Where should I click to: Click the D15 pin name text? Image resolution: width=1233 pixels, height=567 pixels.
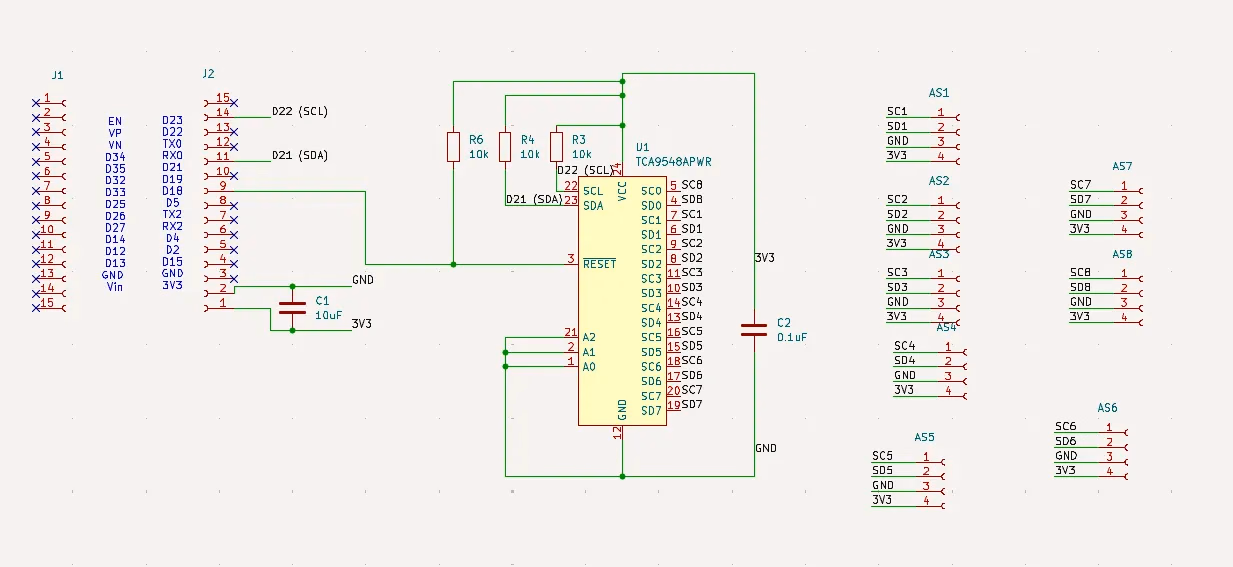click(172, 262)
